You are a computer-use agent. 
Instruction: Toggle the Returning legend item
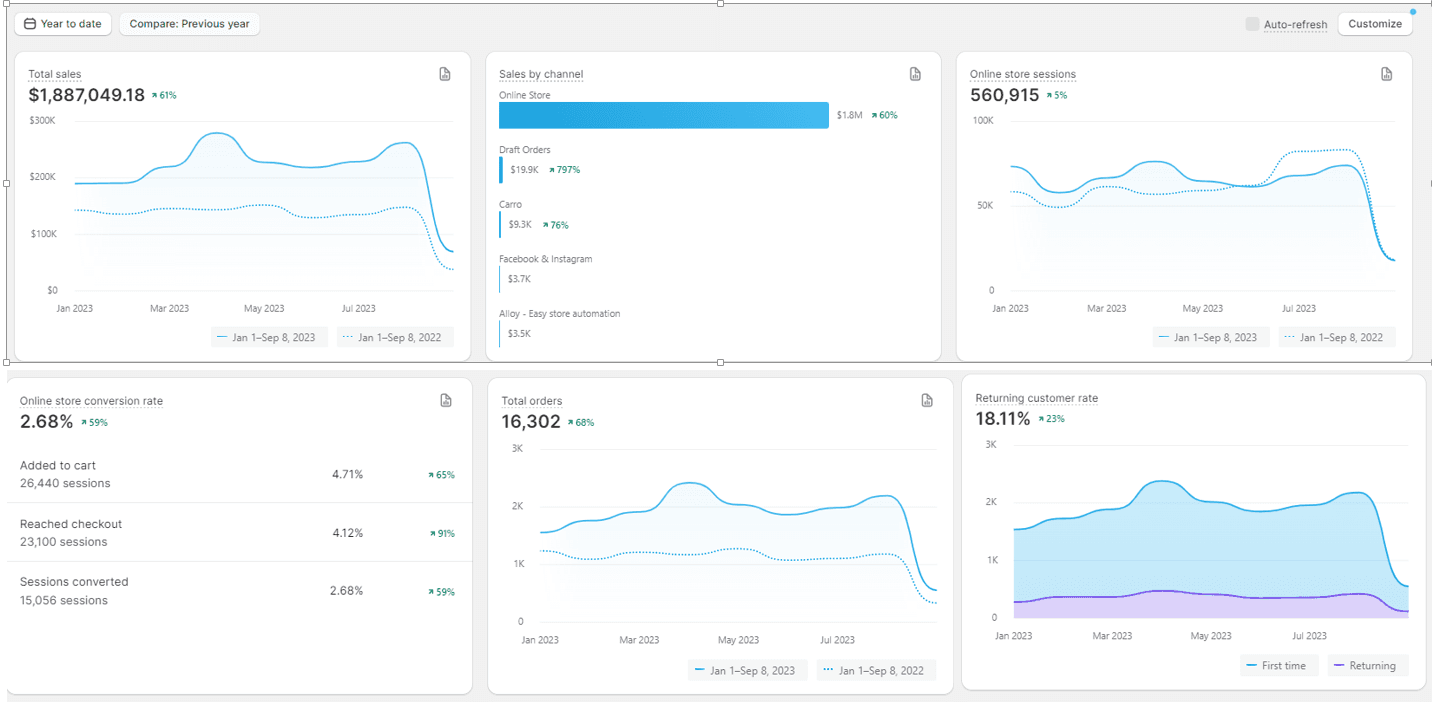(x=1368, y=665)
